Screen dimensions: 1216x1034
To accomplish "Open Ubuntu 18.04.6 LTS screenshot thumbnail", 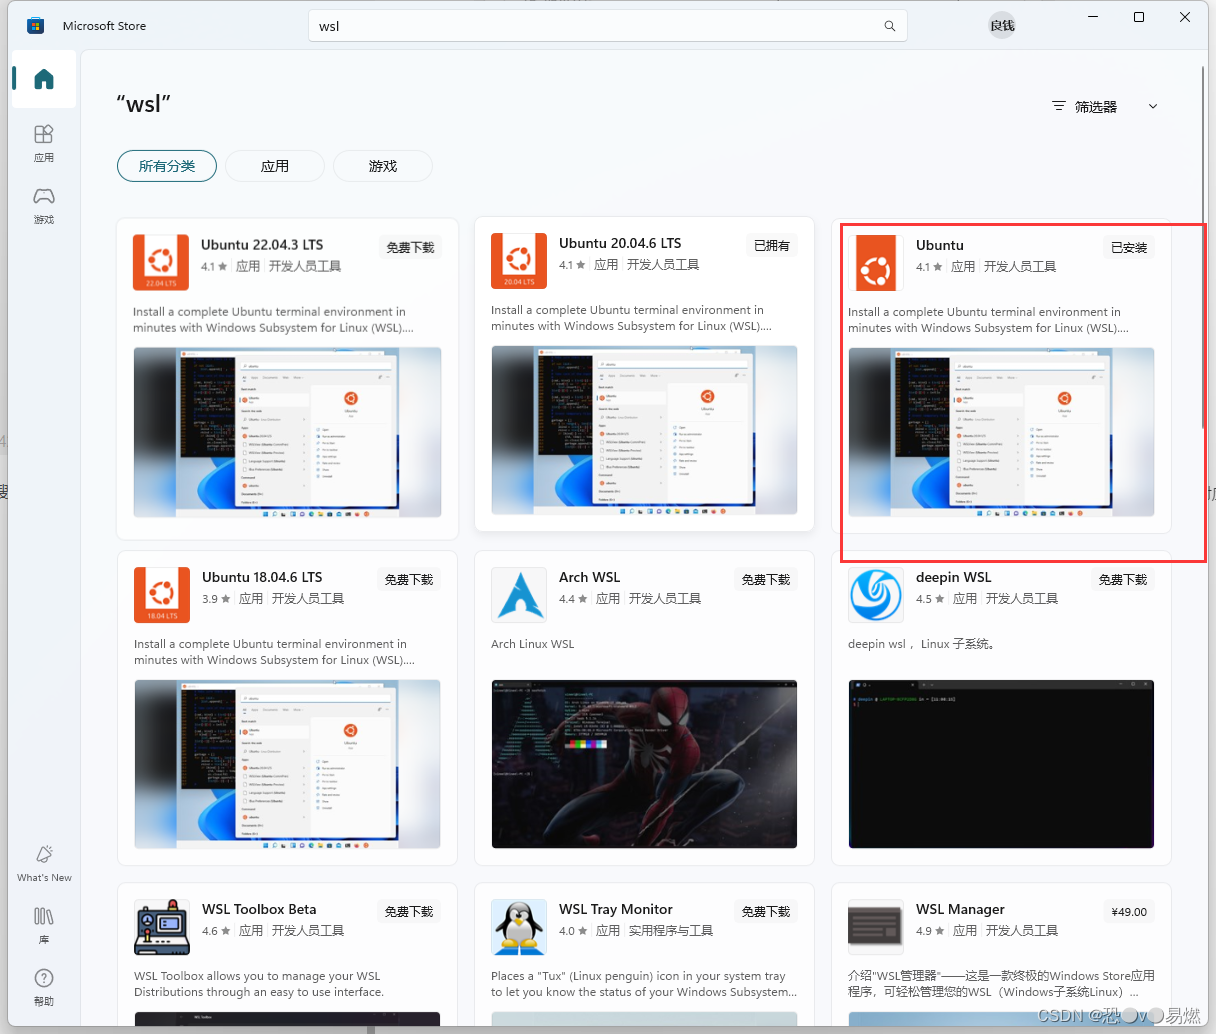I will click(287, 764).
